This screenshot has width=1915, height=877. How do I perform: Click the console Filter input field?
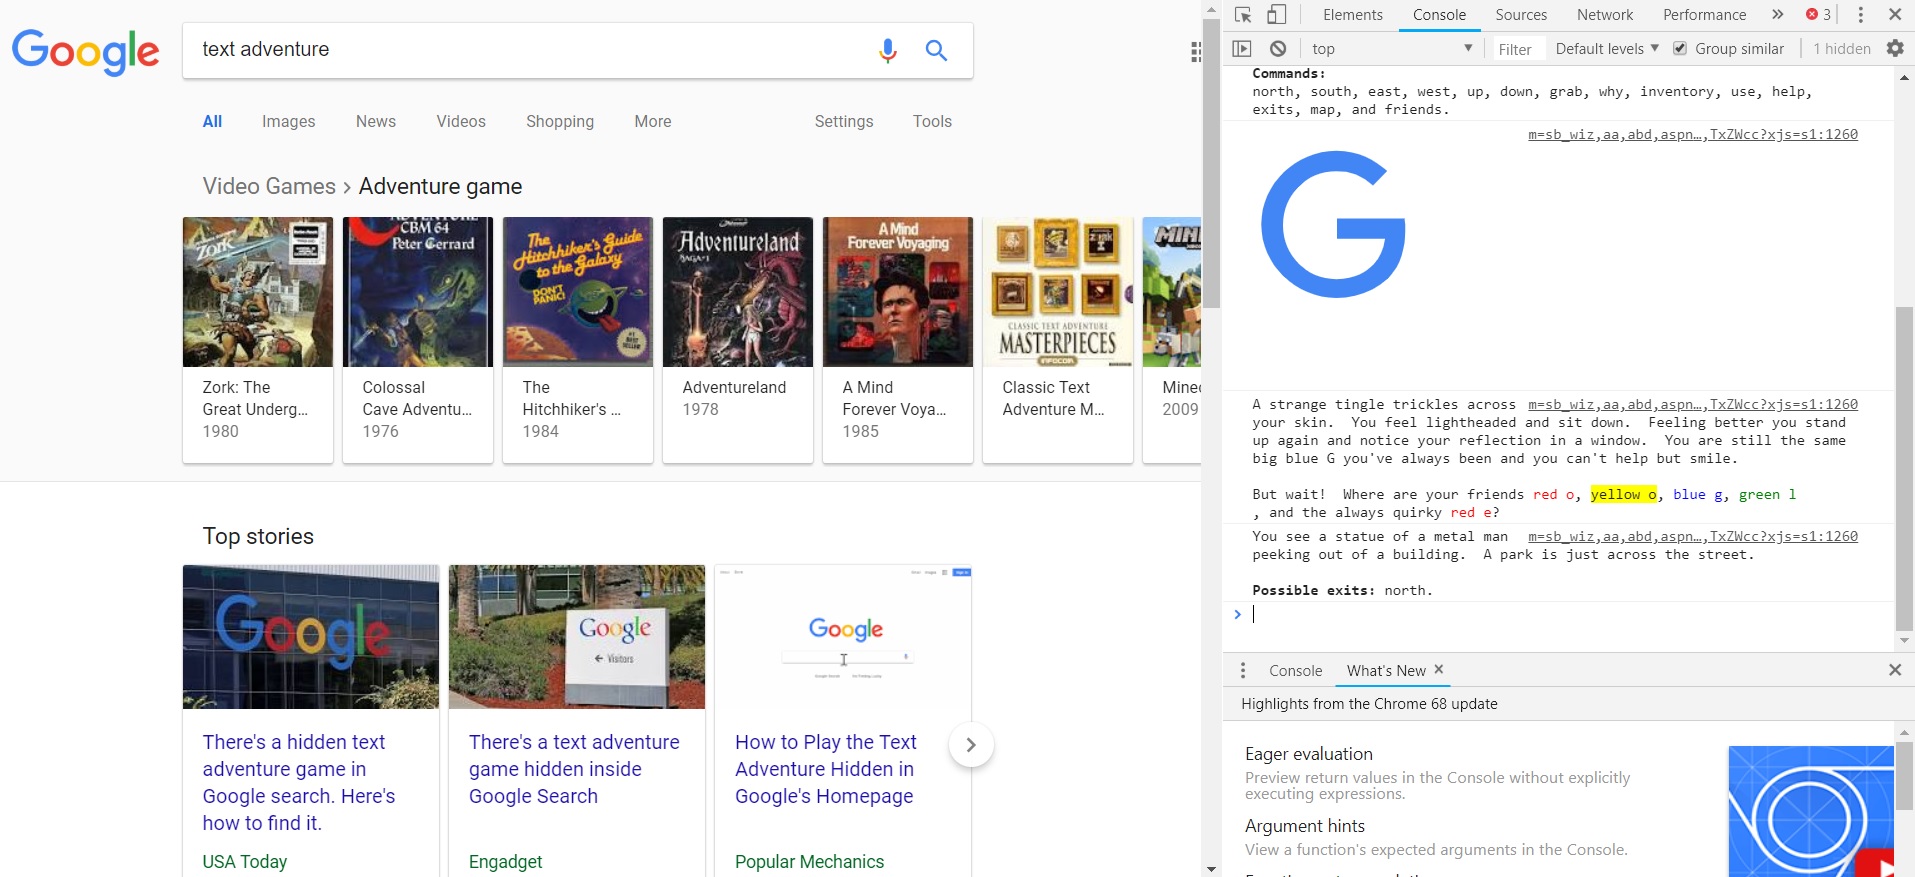pos(1518,49)
